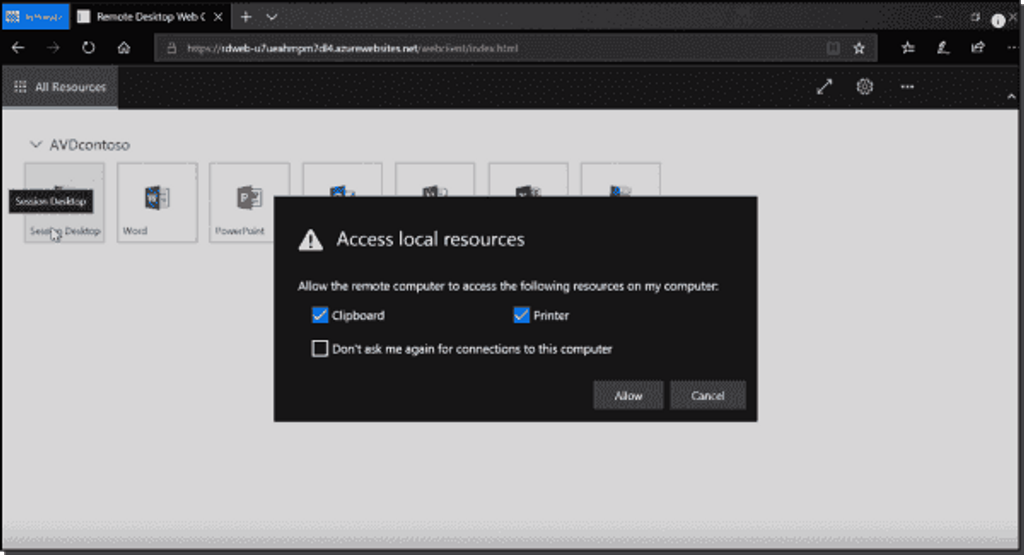Image resolution: width=1024 pixels, height=555 pixels.
Task: Uncheck the Printer checkbox
Action: coord(521,316)
